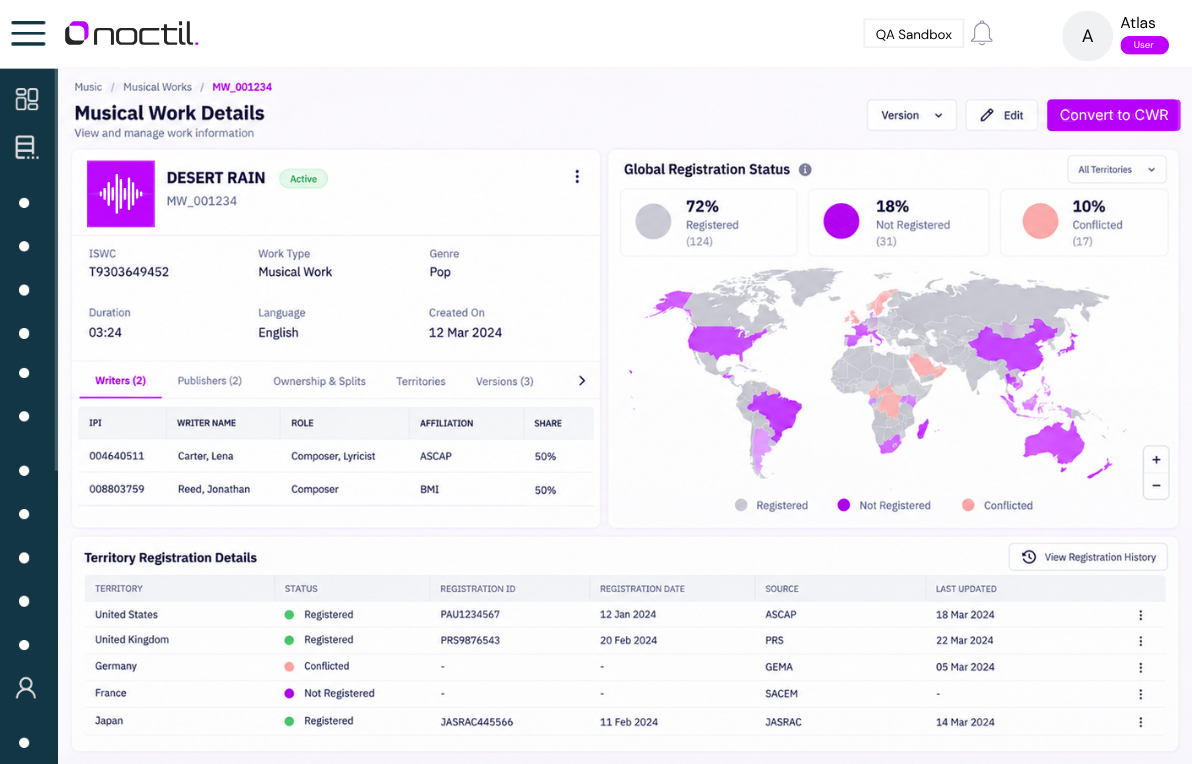The image size is (1192, 764).
Task: Open row actions for Germany
Action: pyautogui.click(x=1140, y=667)
